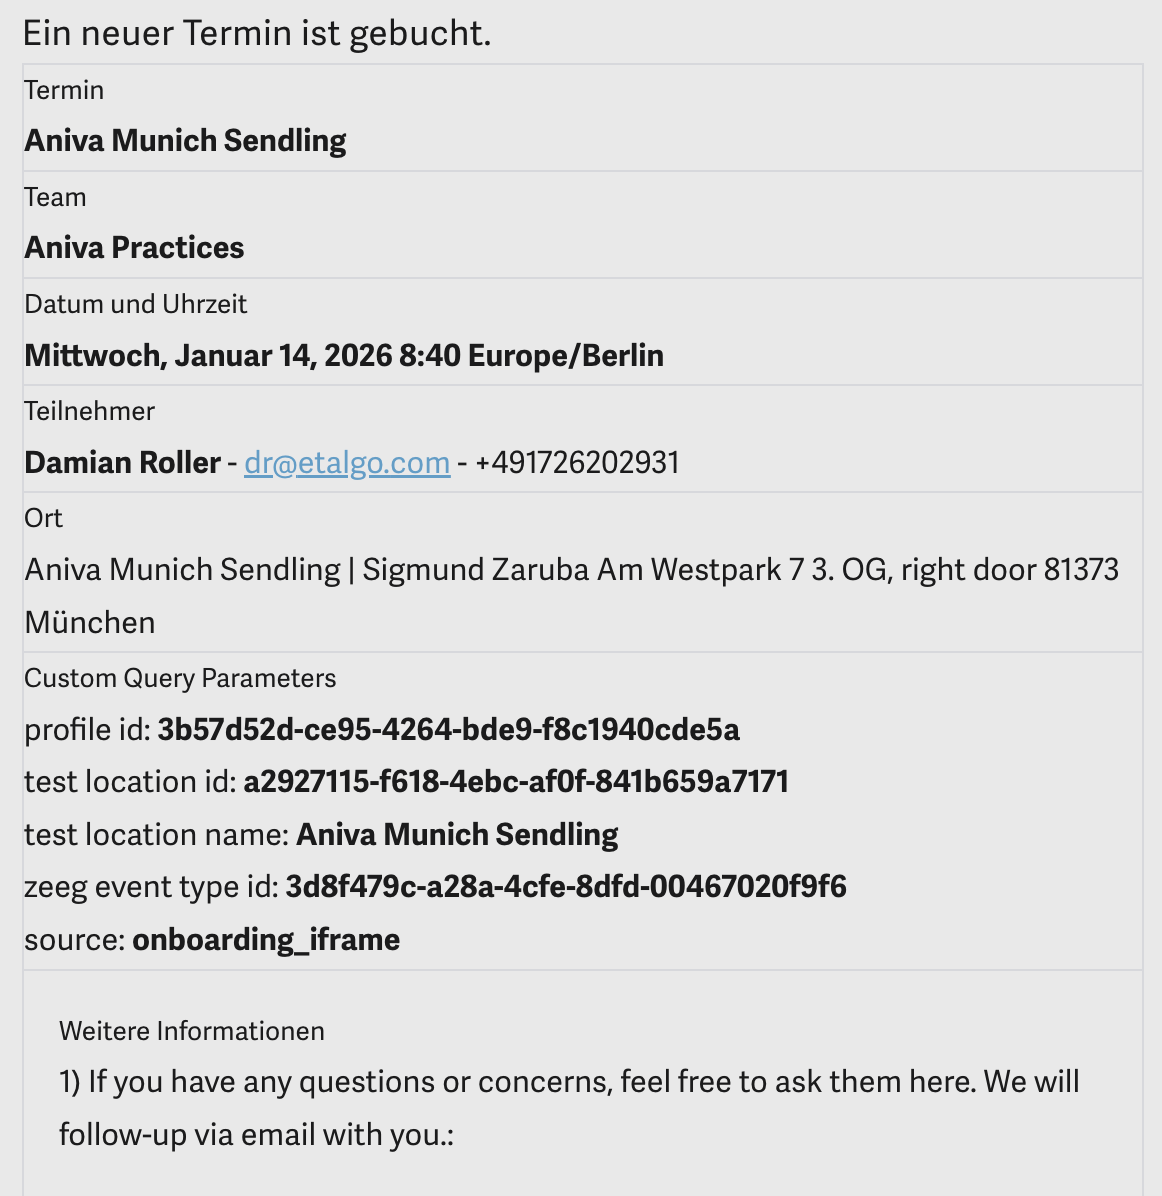1162x1196 pixels.
Task: Click the zeeg event type id value
Action: 566,887
